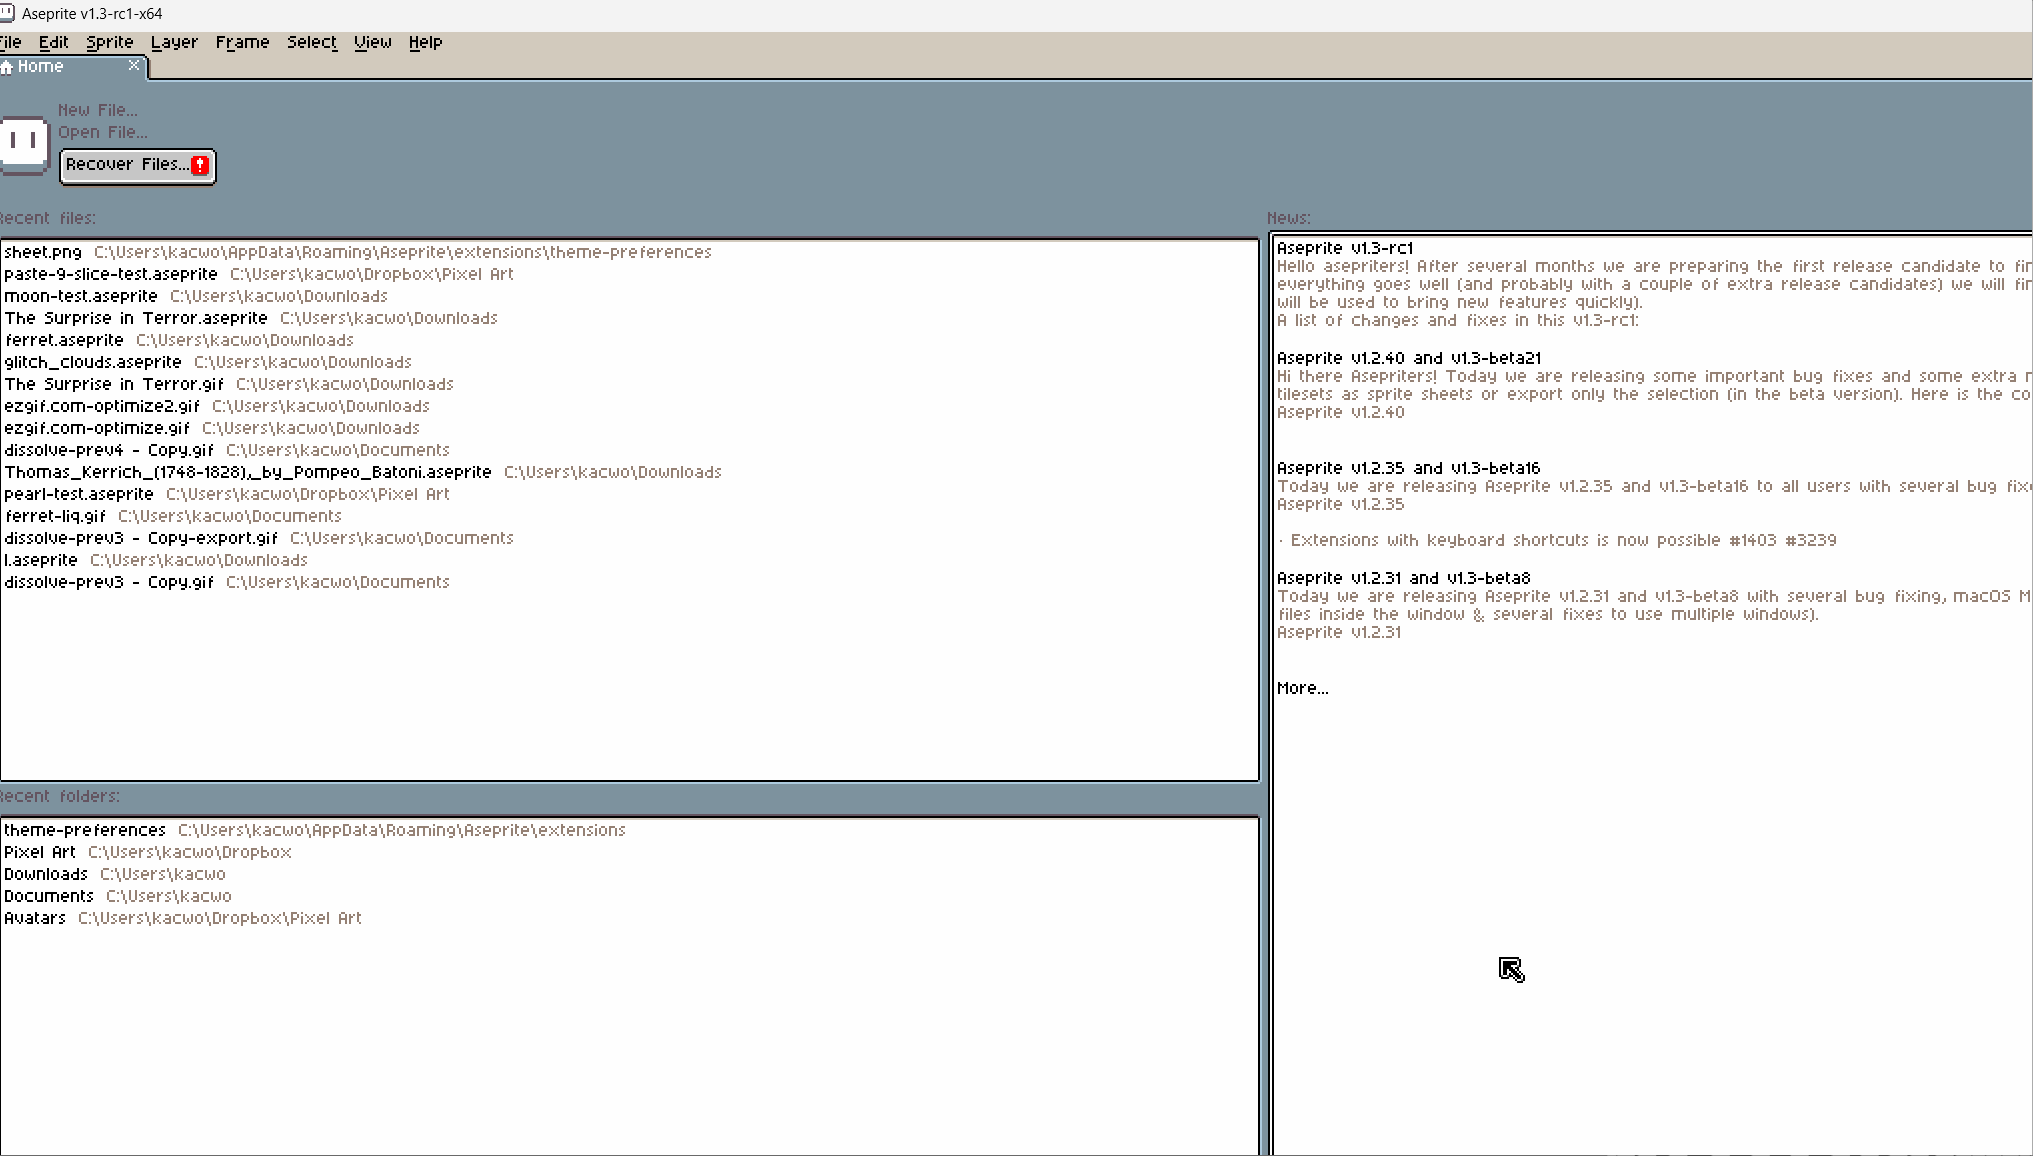
Task: Open the theme-preferences recent folder
Action: click(x=85, y=829)
